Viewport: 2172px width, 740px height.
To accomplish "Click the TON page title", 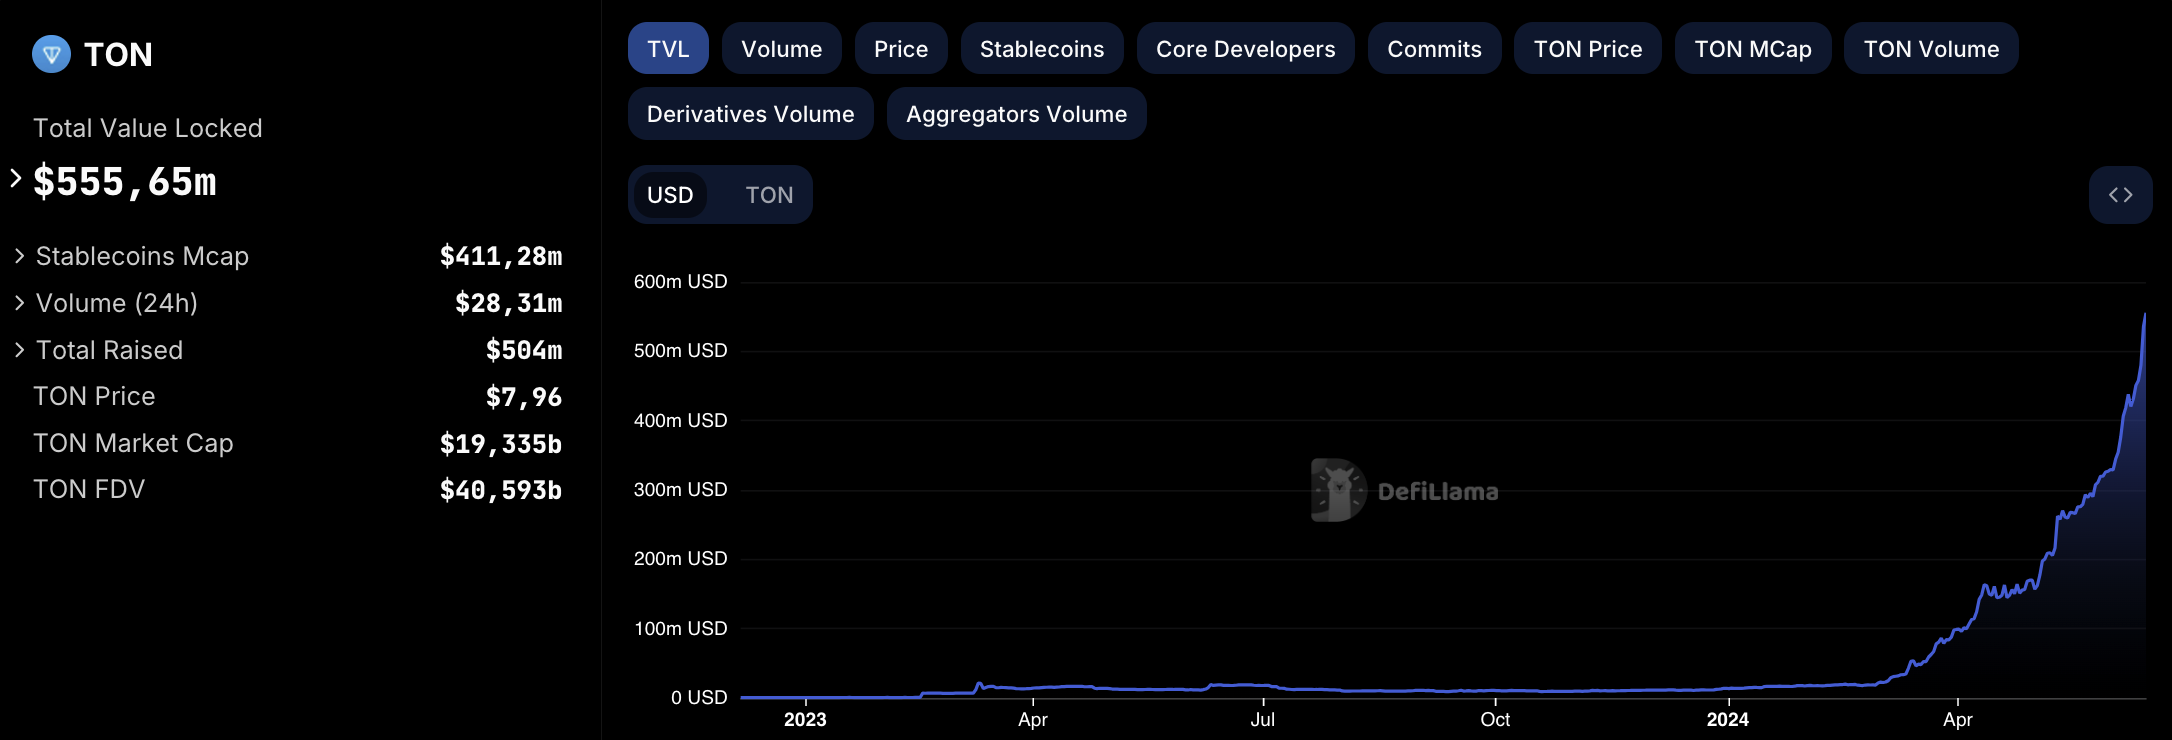I will point(118,54).
